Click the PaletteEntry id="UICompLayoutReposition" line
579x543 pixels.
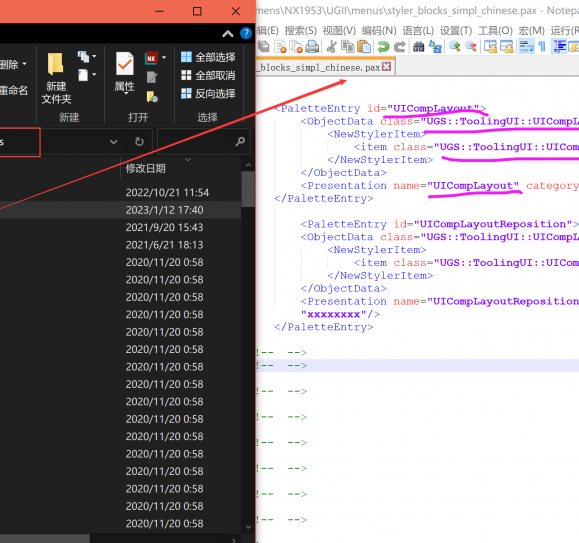pyautogui.click(x=439, y=224)
